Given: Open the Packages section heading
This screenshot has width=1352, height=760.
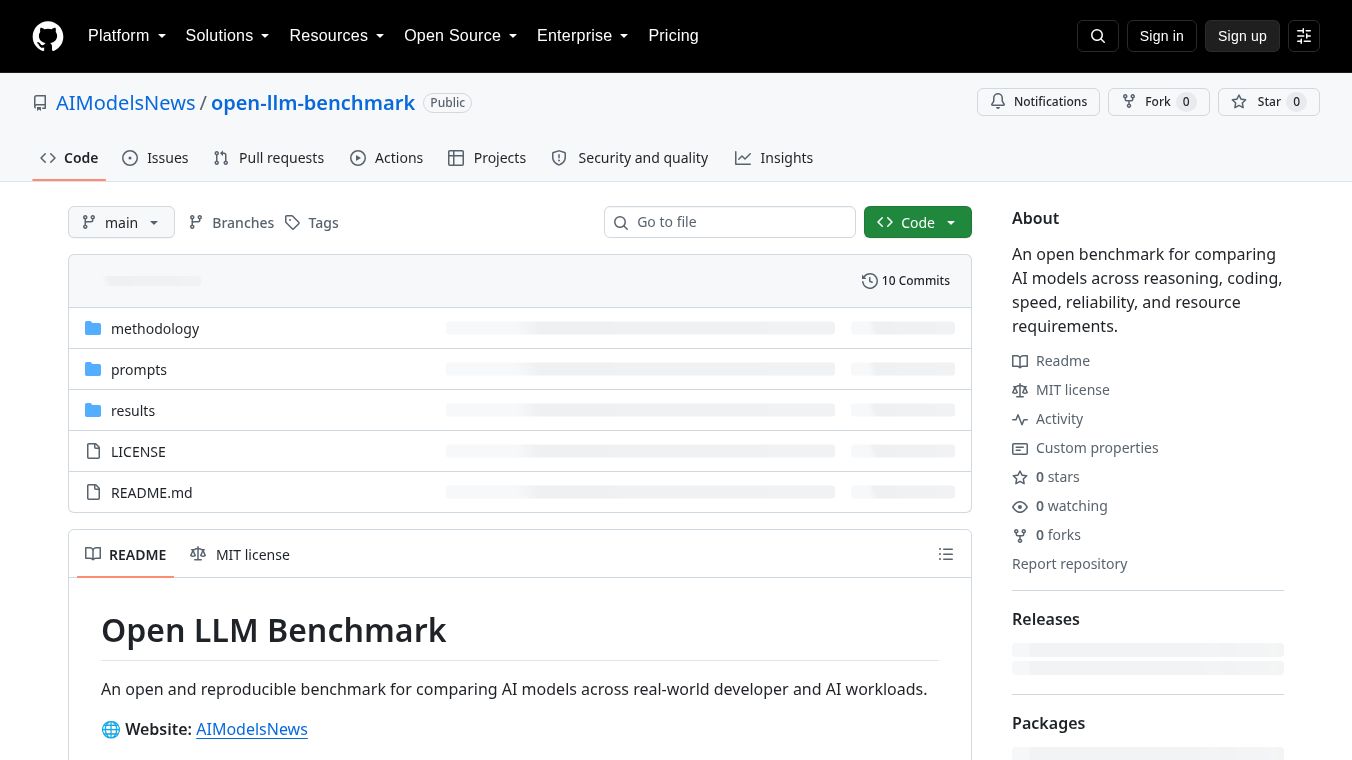Looking at the screenshot, I should pyautogui.click(x=1048, y=723).
